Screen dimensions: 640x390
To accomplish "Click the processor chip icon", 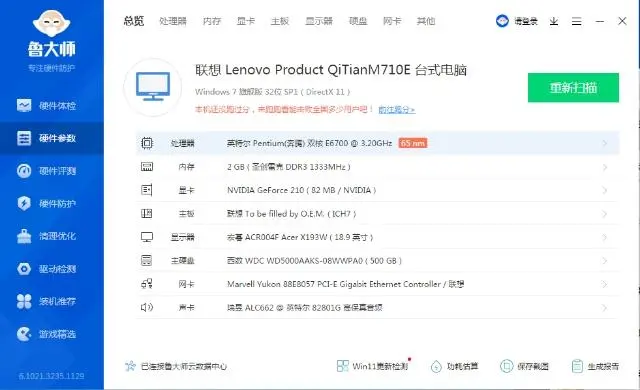I will pyautogui.click(x=147, y=143).
